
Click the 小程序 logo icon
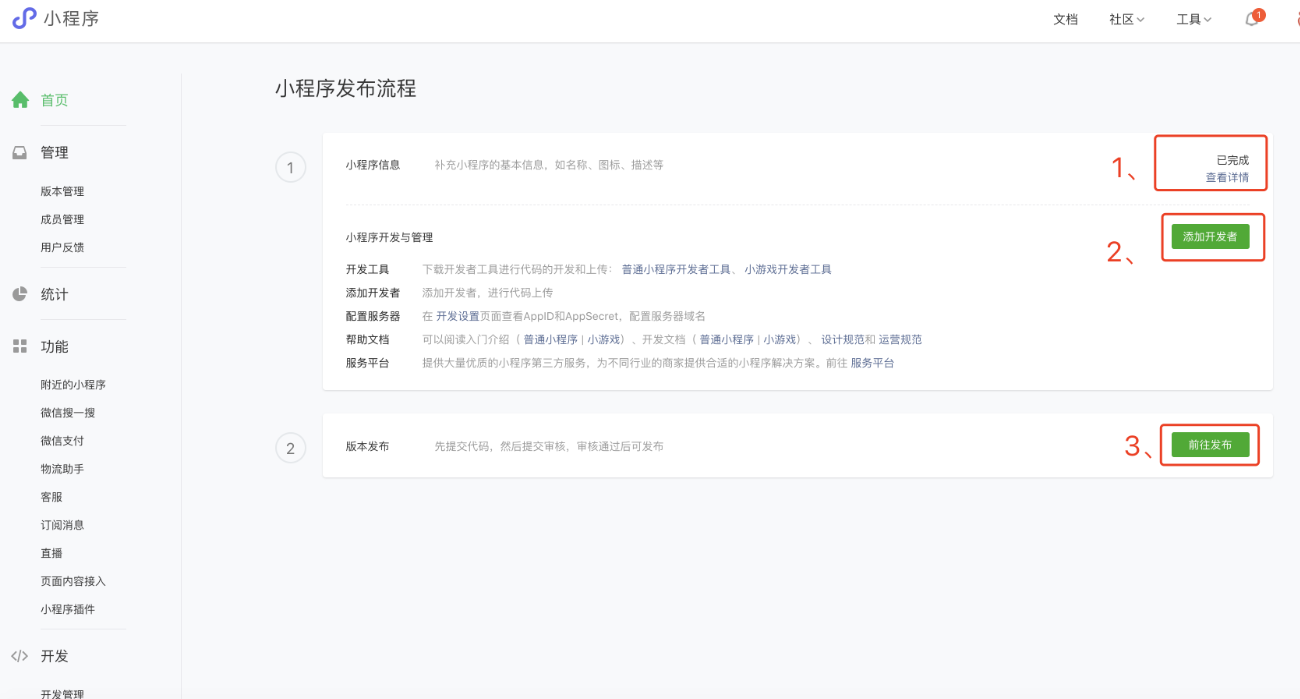pyautogui.click(x=24, y=18)
